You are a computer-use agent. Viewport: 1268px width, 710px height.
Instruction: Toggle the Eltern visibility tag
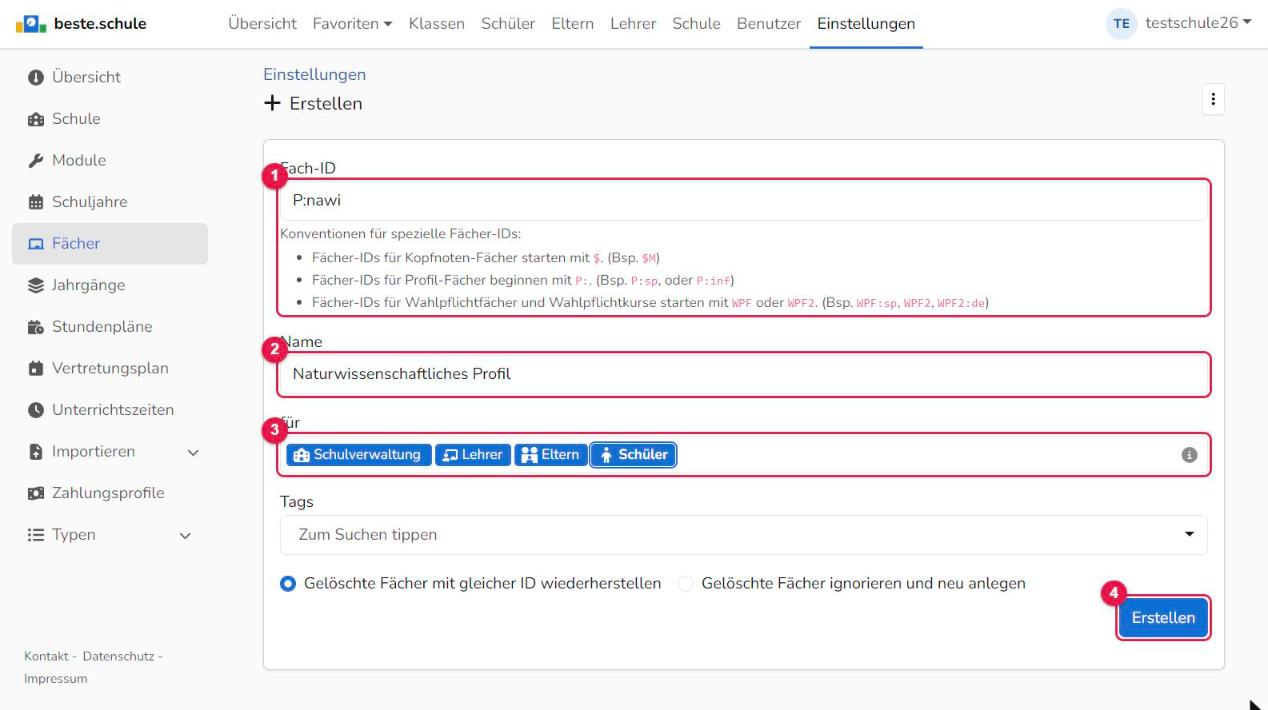click(550, 455)
